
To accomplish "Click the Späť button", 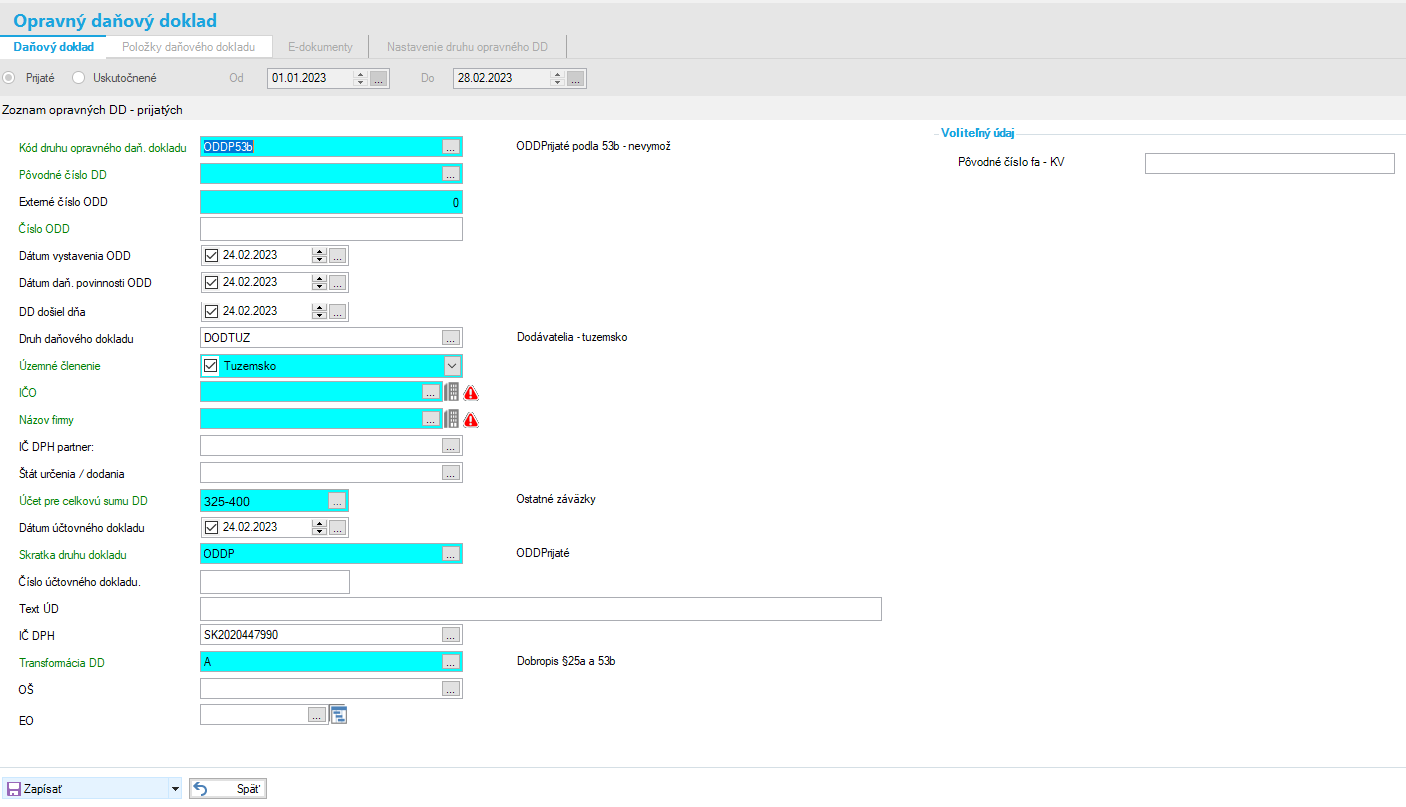I will (x=228, y=789).
